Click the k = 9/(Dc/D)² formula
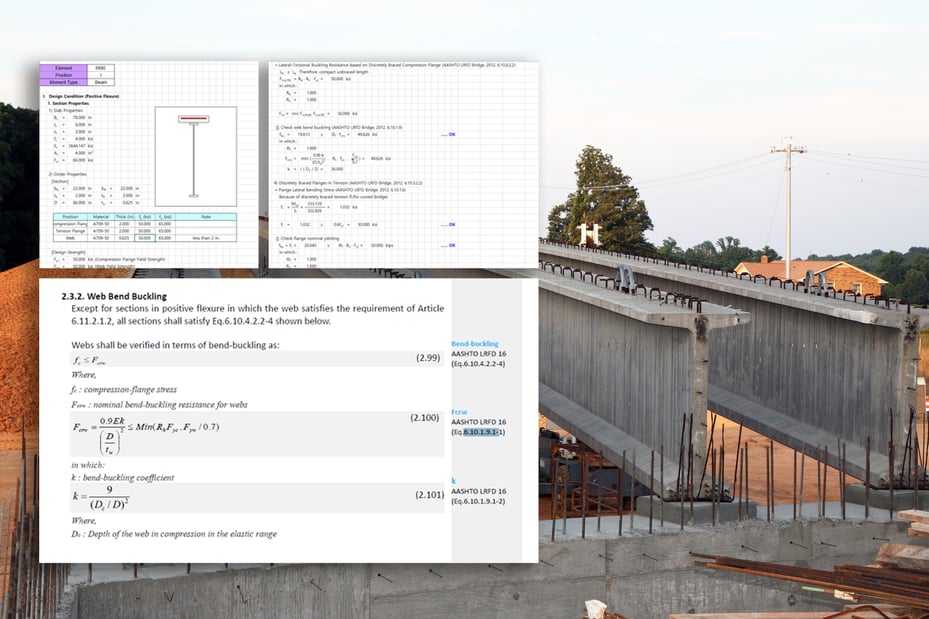Screen dimensions: 929x619 101,498
